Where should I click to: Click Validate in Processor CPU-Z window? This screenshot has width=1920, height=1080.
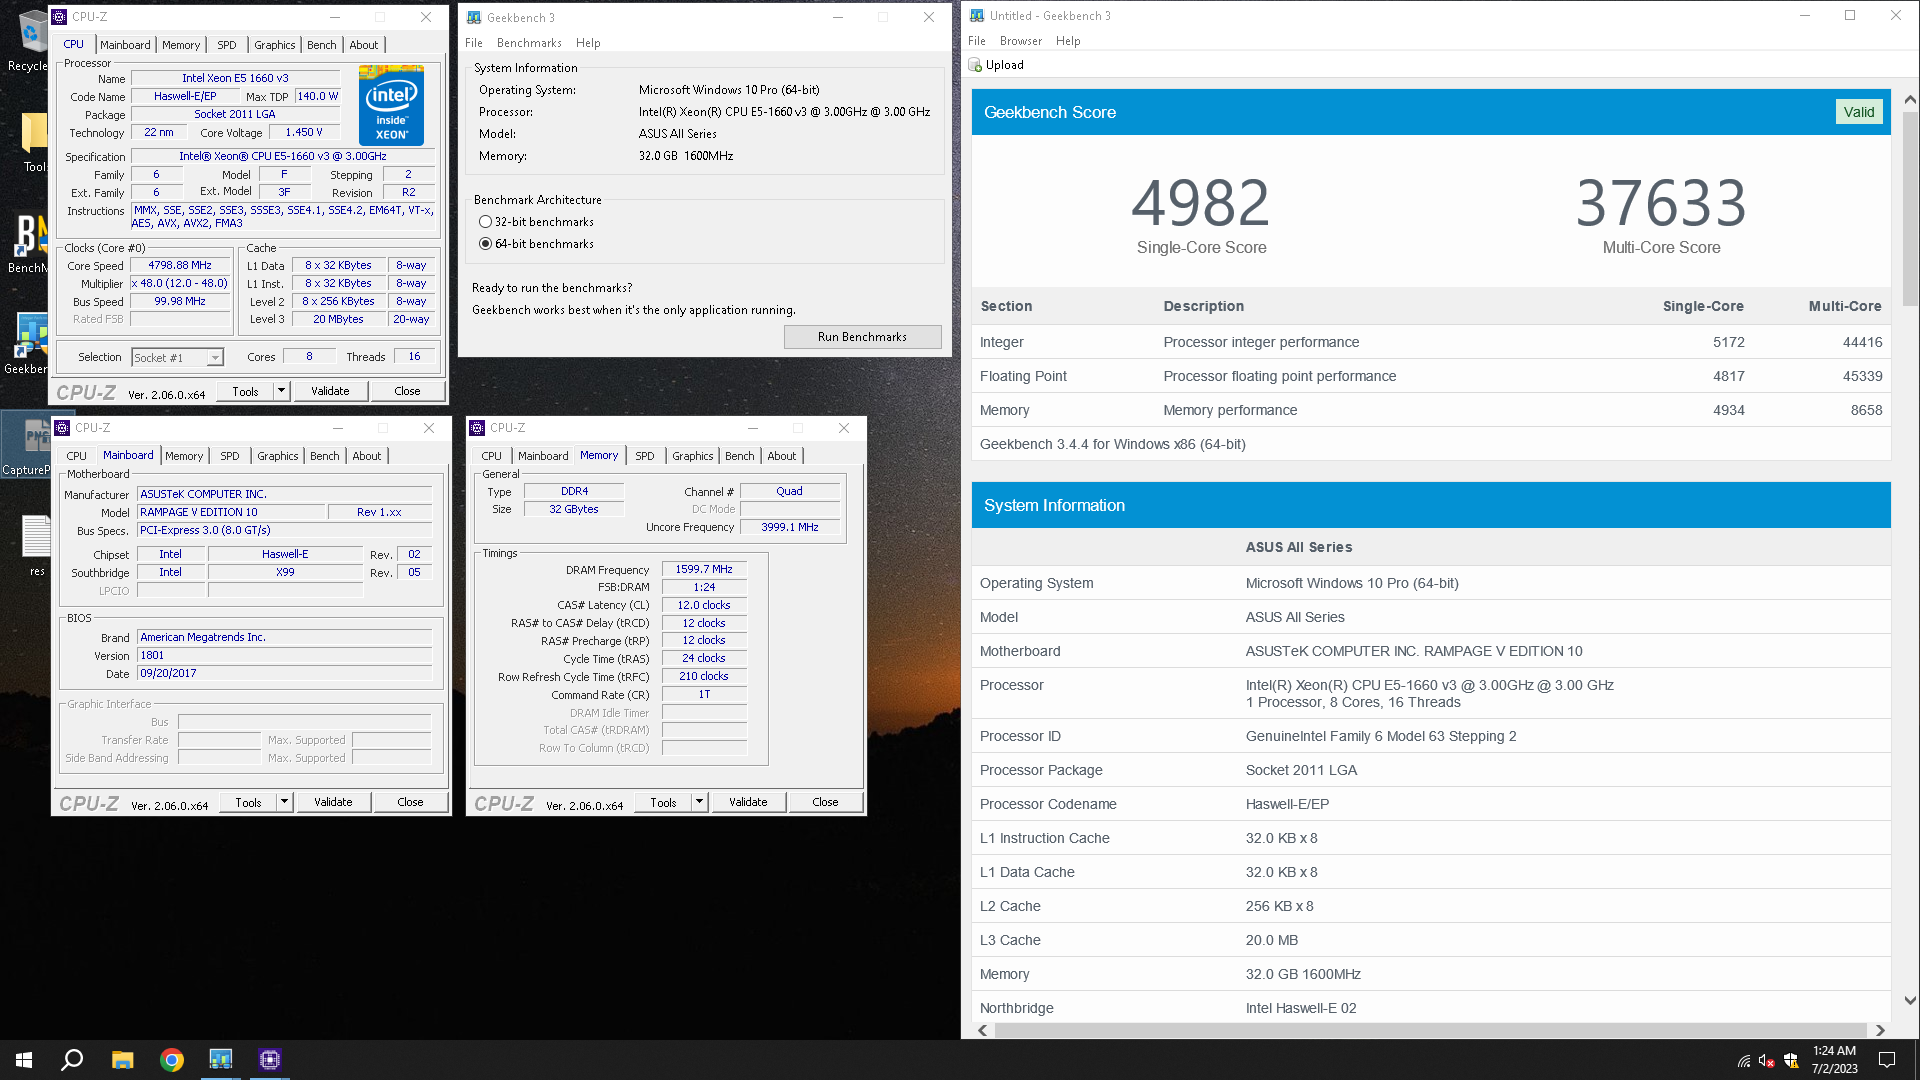click(330, 391)
